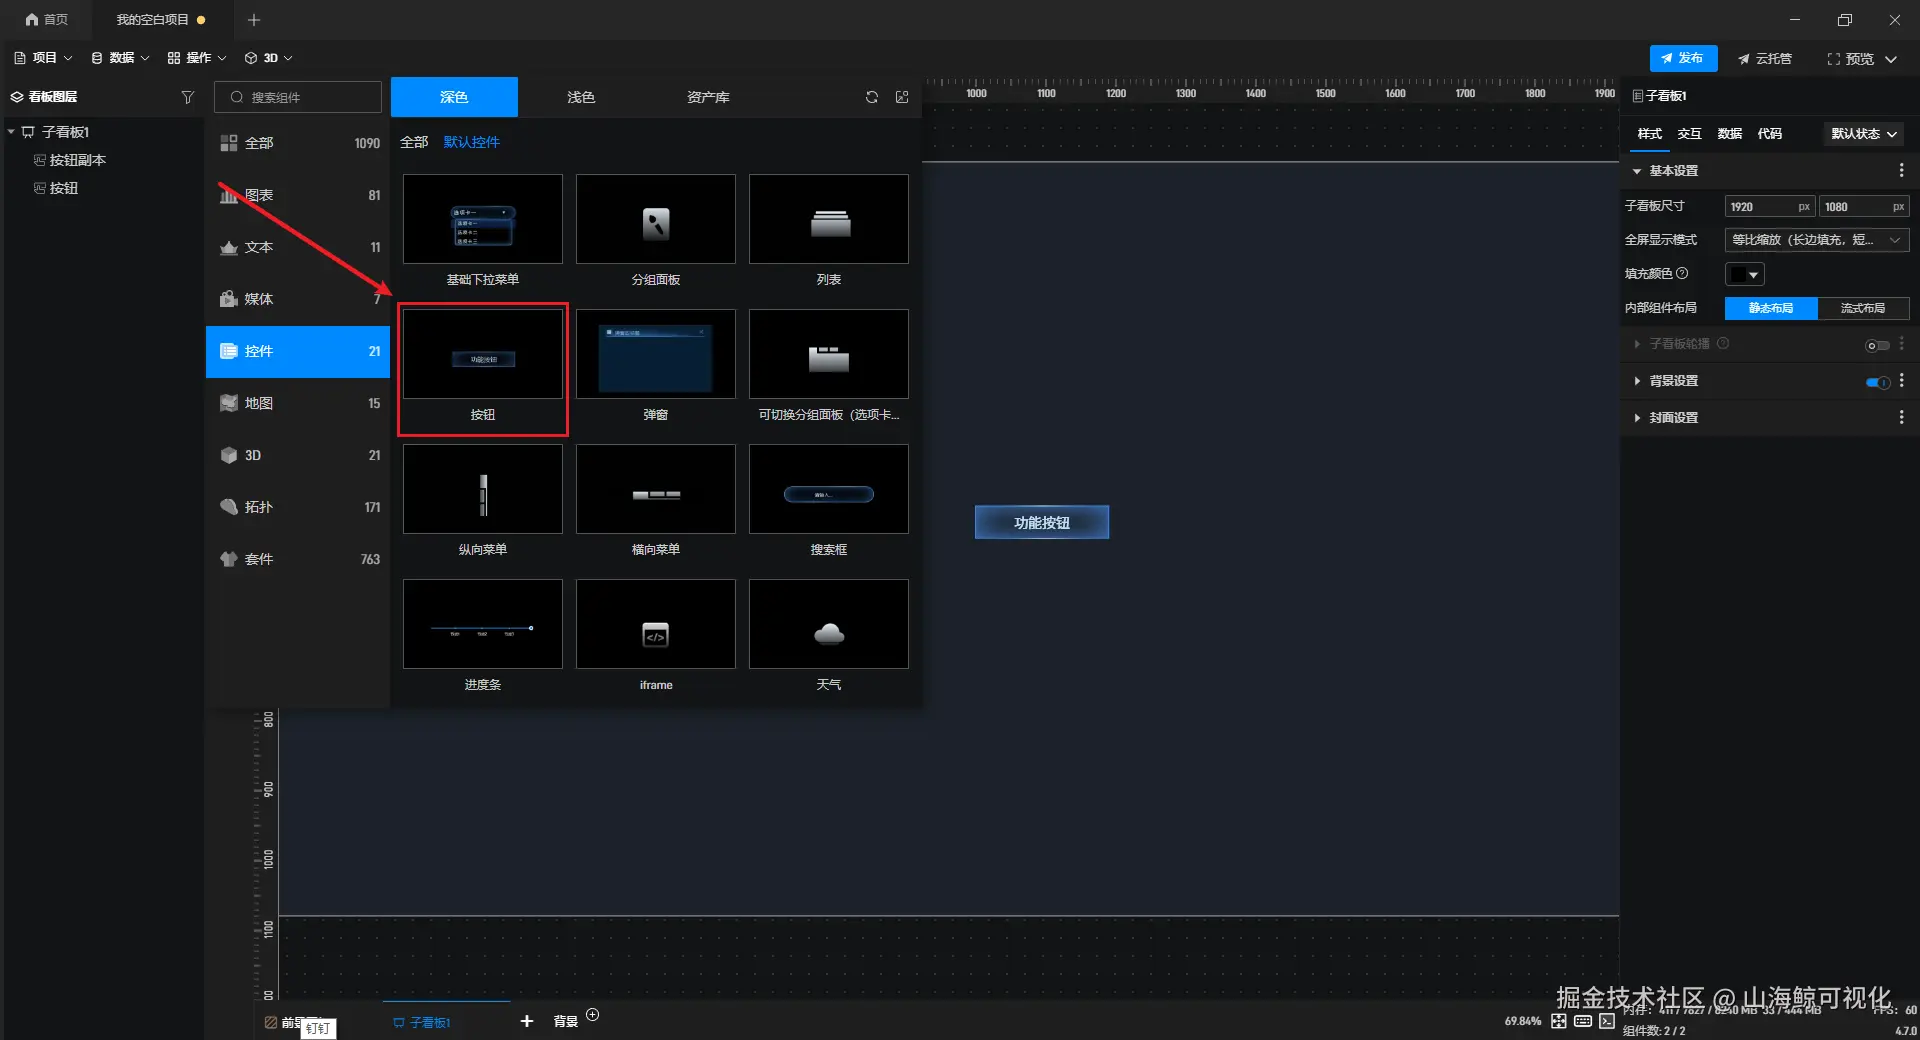Click the 发布 publish button
Screen dimensions: 1920x1040
(1683, 58)
